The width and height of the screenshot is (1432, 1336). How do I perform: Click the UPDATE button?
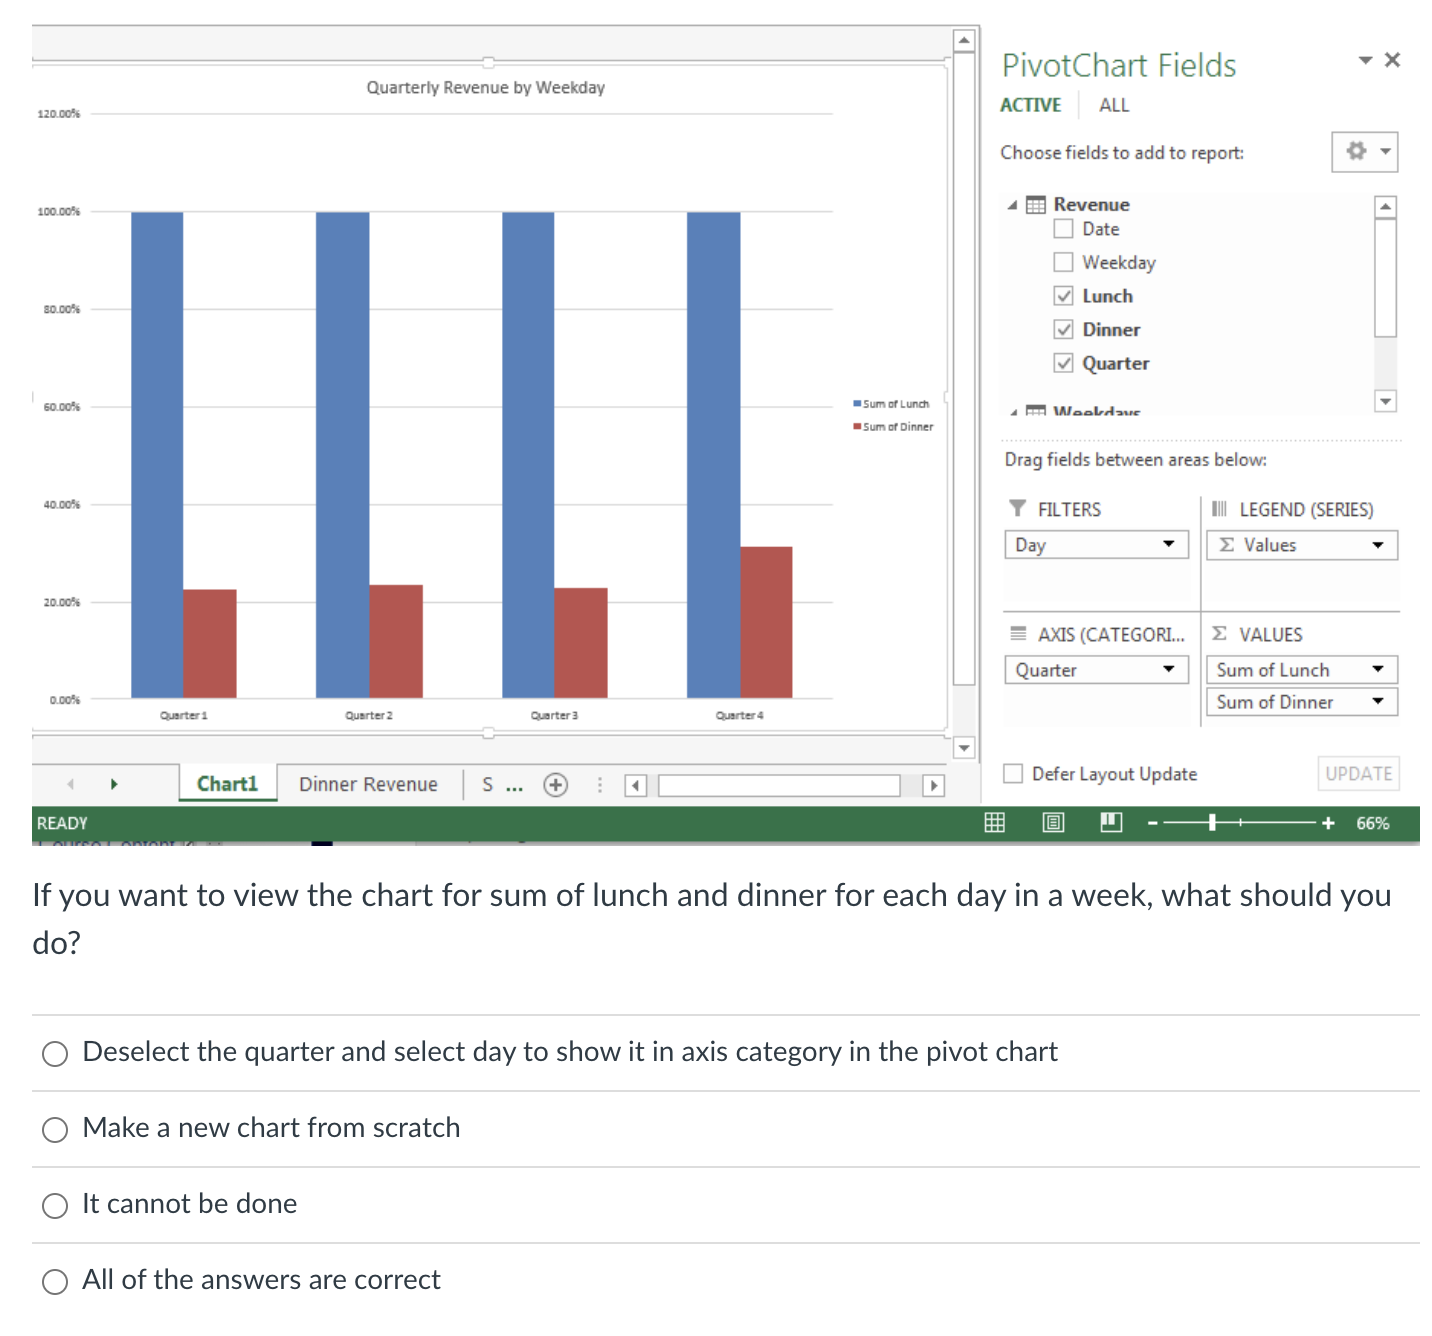tap(1358, 773)
